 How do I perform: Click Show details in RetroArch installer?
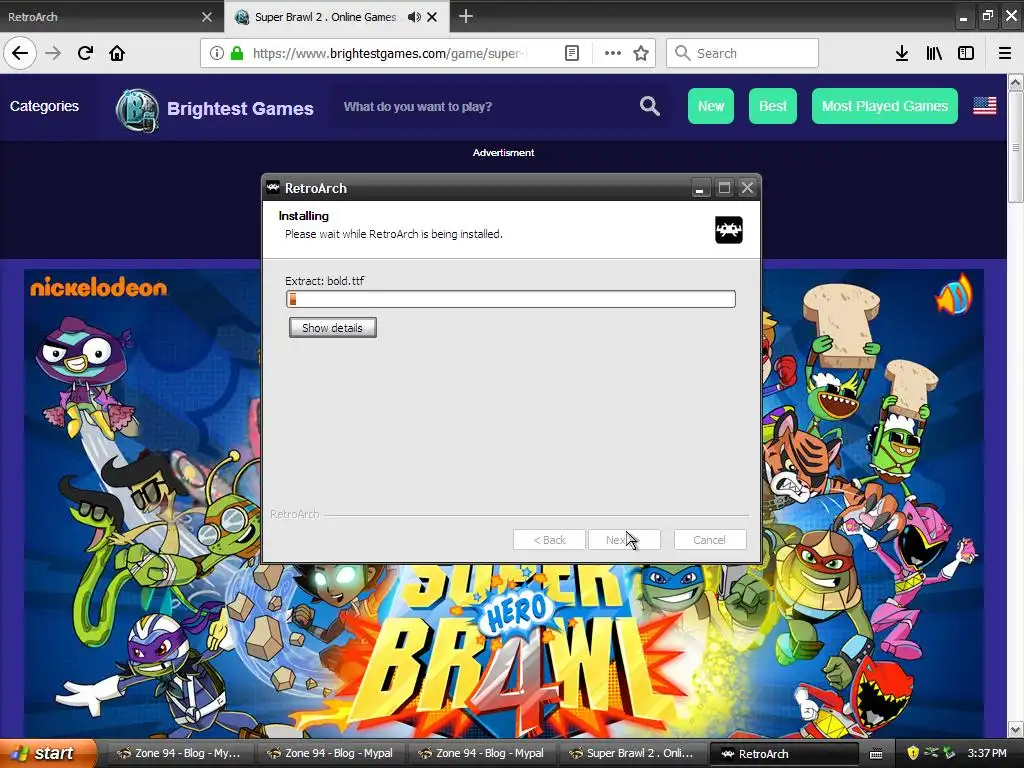[x=332, y=328]
